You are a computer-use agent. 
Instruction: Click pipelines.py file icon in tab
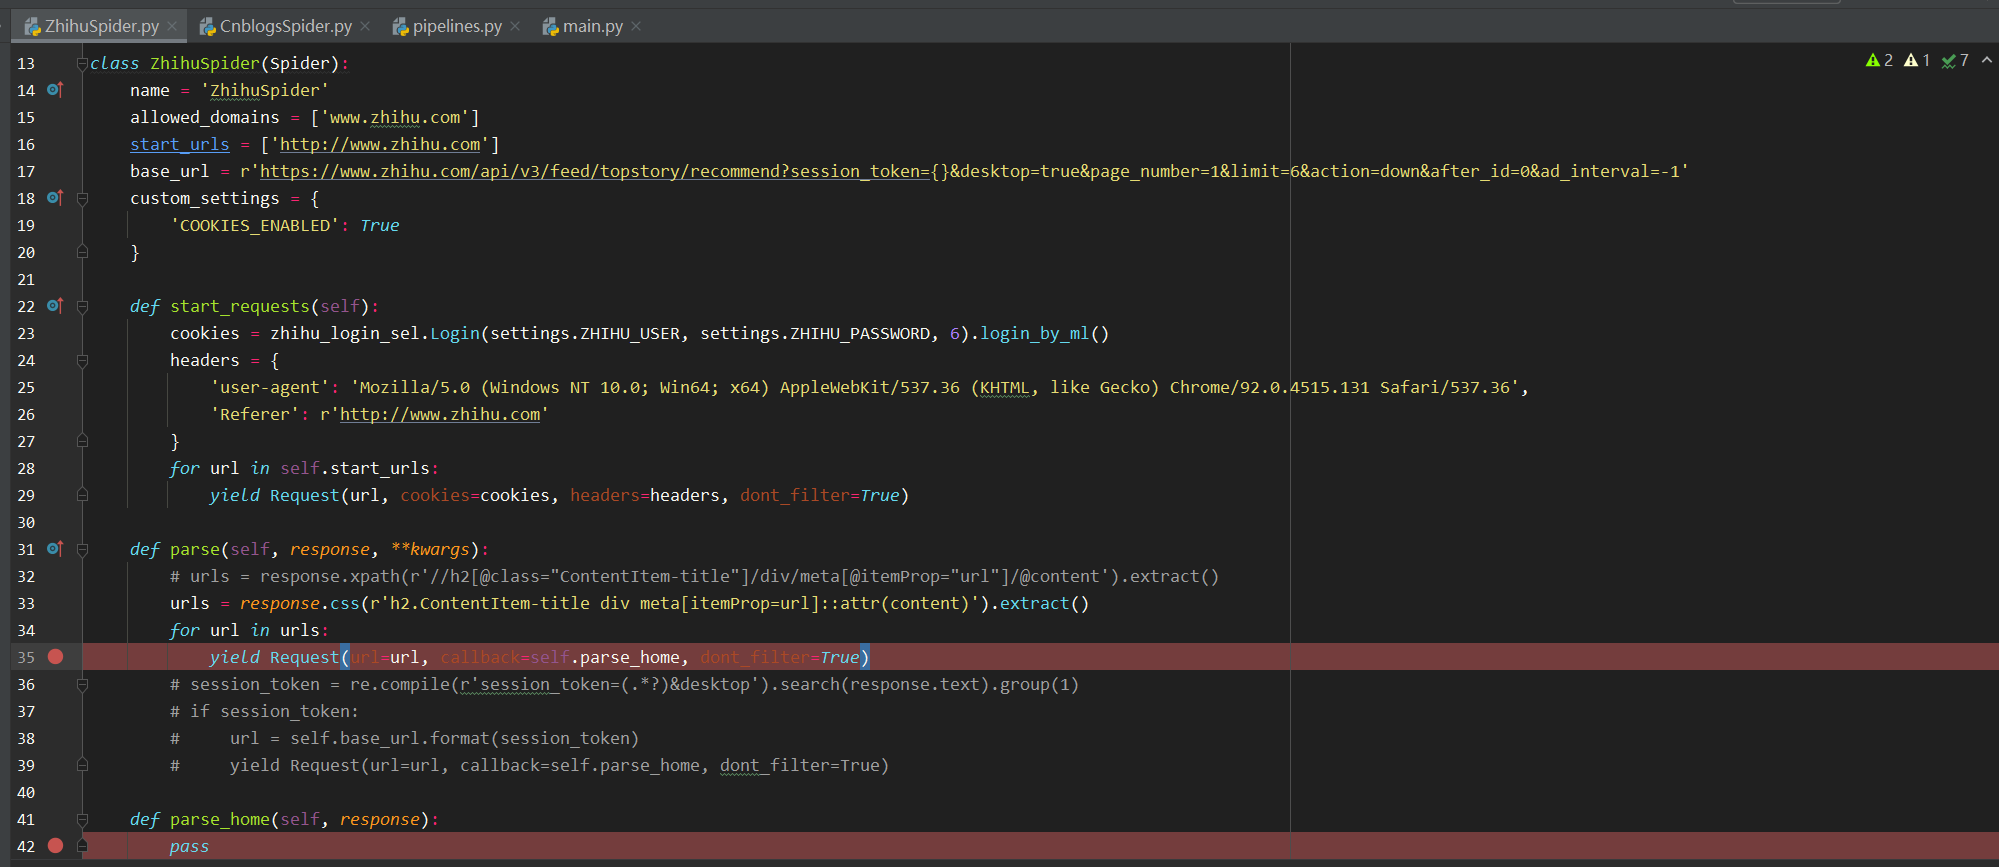point(400,26)
